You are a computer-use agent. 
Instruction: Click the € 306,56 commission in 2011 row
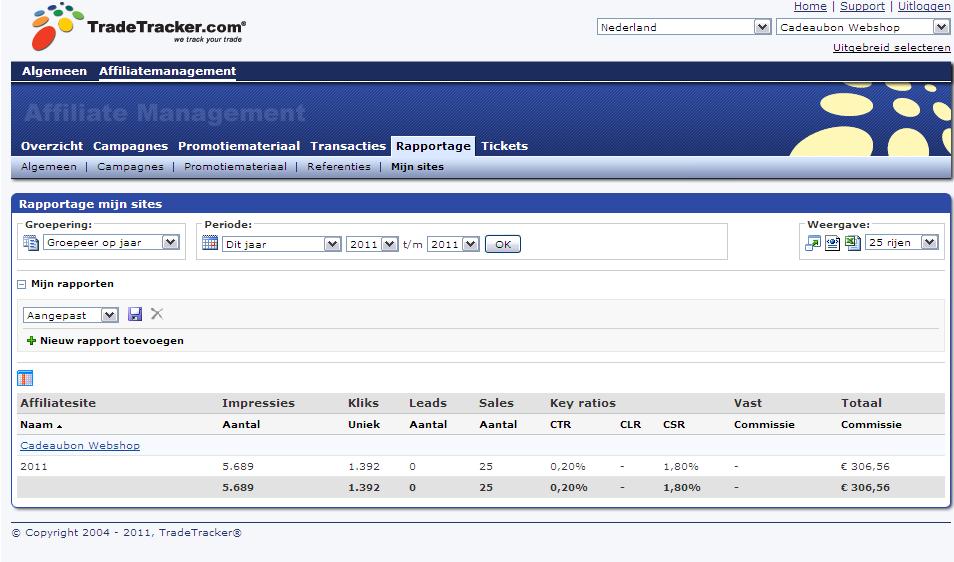click(x=865, y=467)
